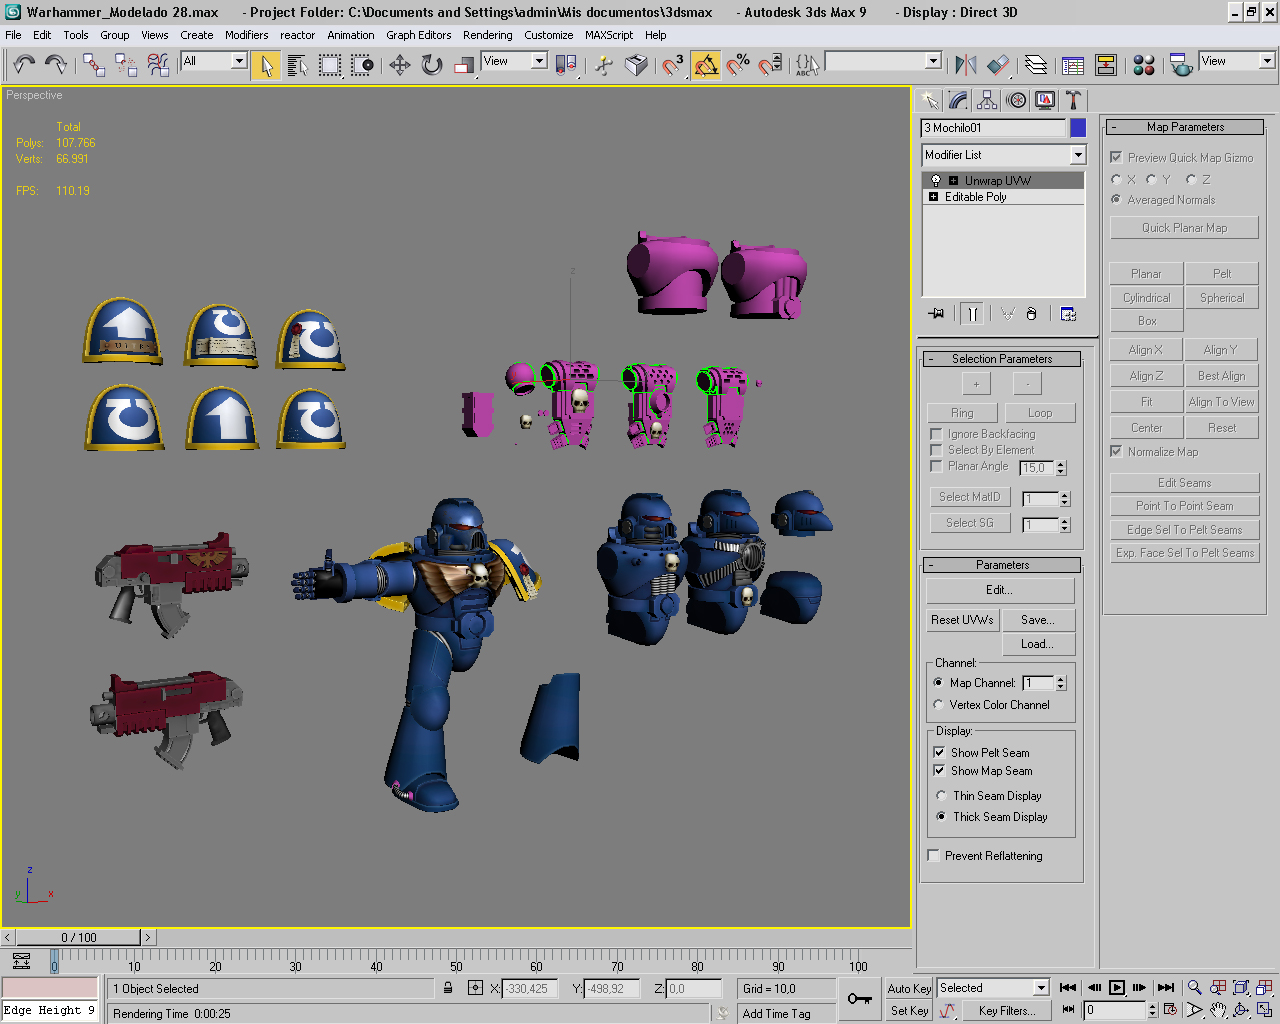Screen dimensions: 1280x1024
Task: Open the Curve Editor icon
Action: point(1073,65)
